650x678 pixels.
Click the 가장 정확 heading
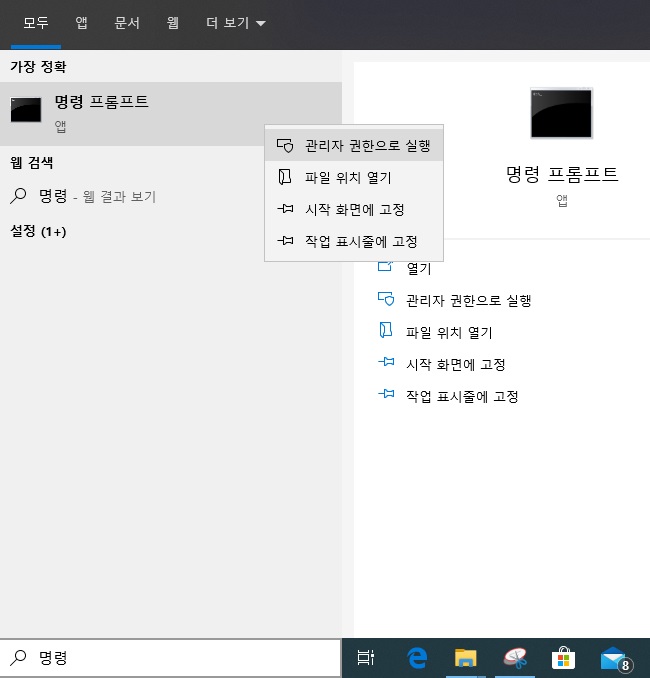click(38, 67)
